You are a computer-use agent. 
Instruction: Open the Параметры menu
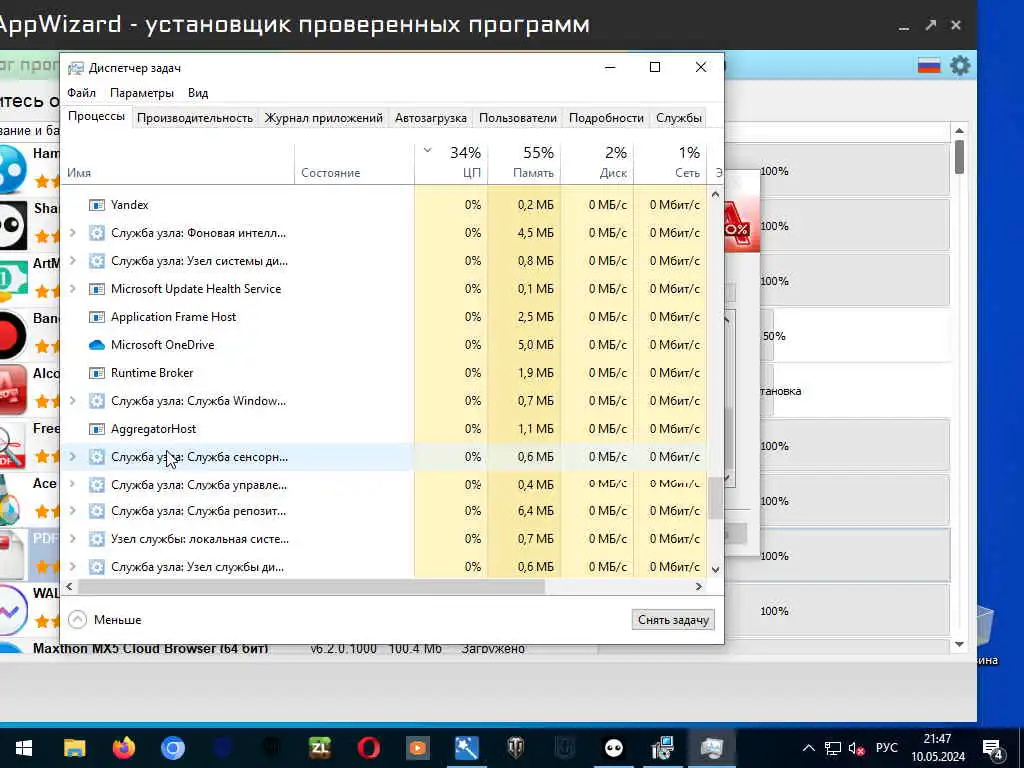pyautogui.click(x=142, y=93)
